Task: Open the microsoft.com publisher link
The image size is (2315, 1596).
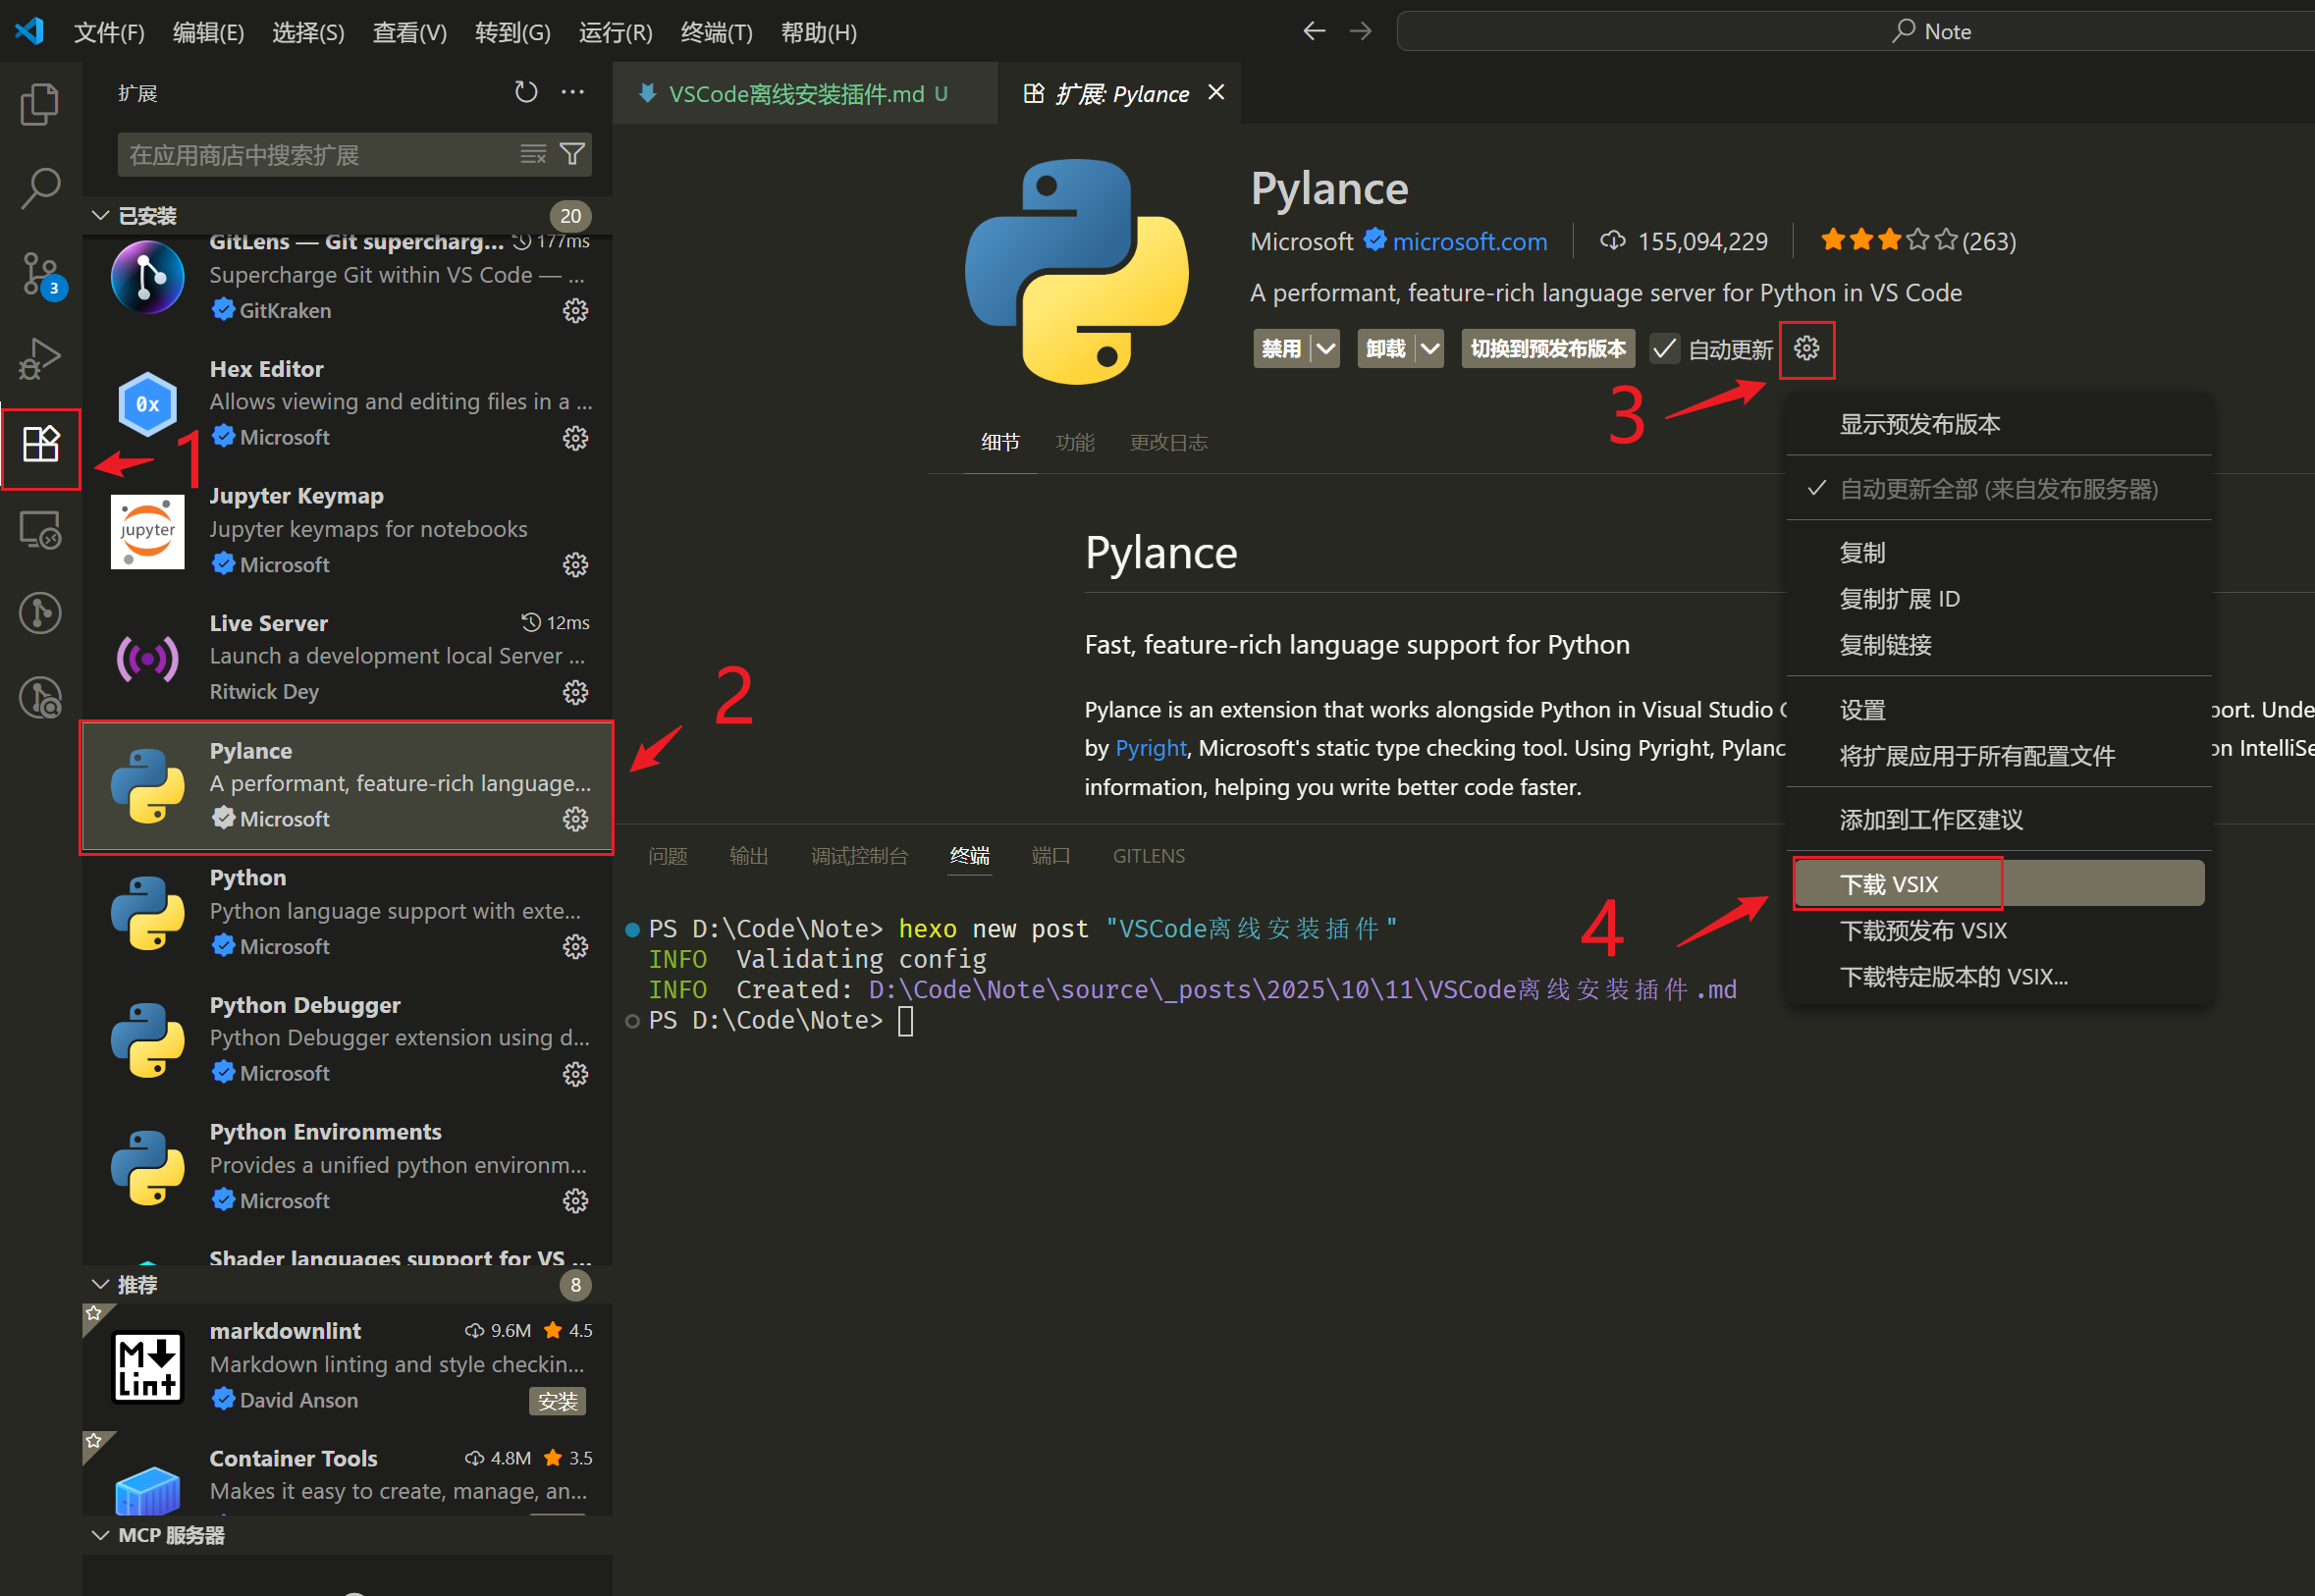Action: click(x=1469, y=241)
